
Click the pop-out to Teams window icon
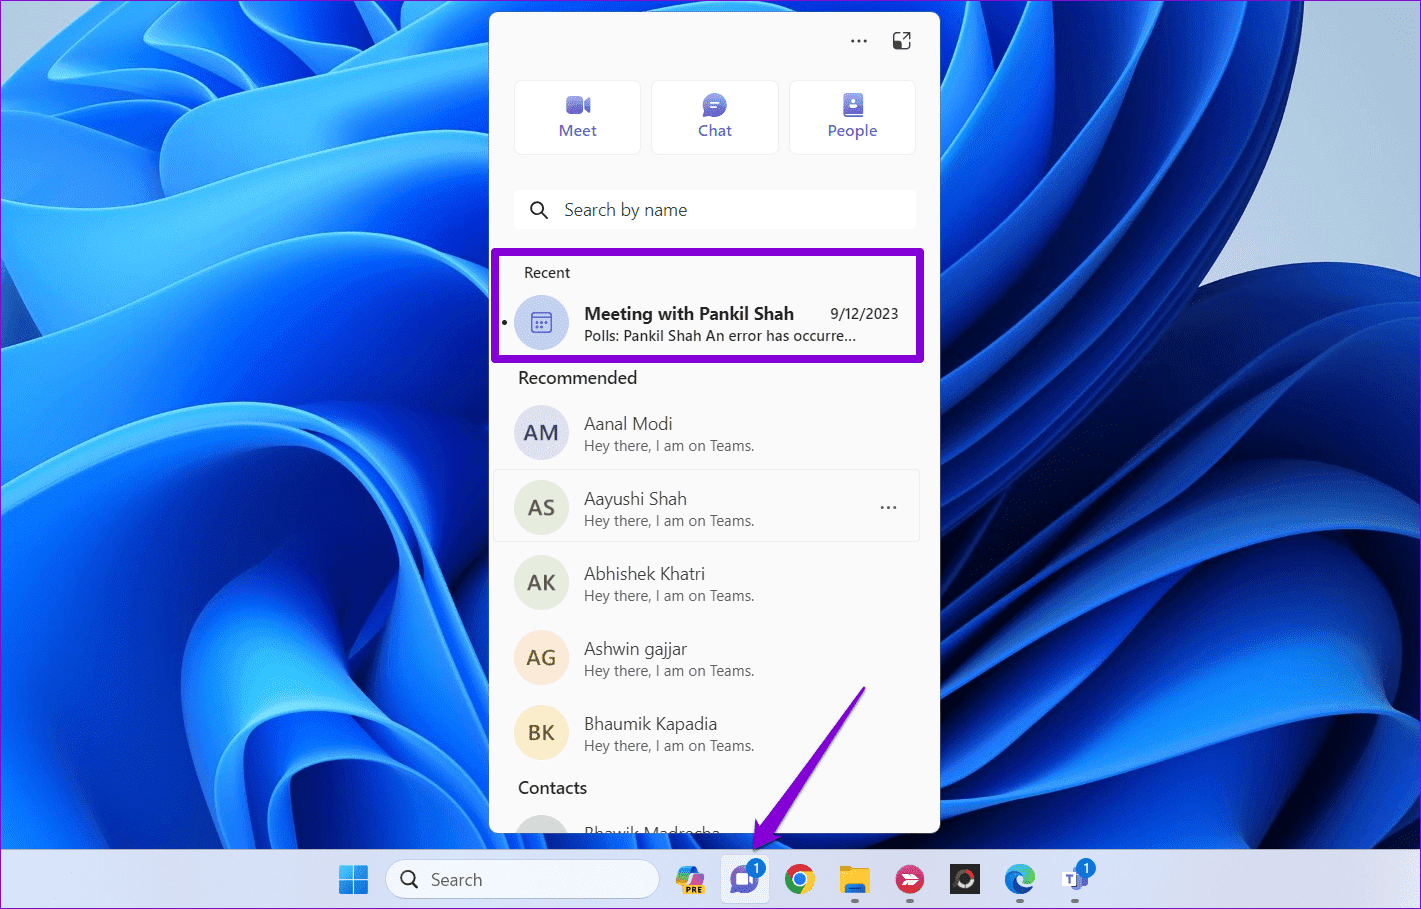tap(901, 41)
